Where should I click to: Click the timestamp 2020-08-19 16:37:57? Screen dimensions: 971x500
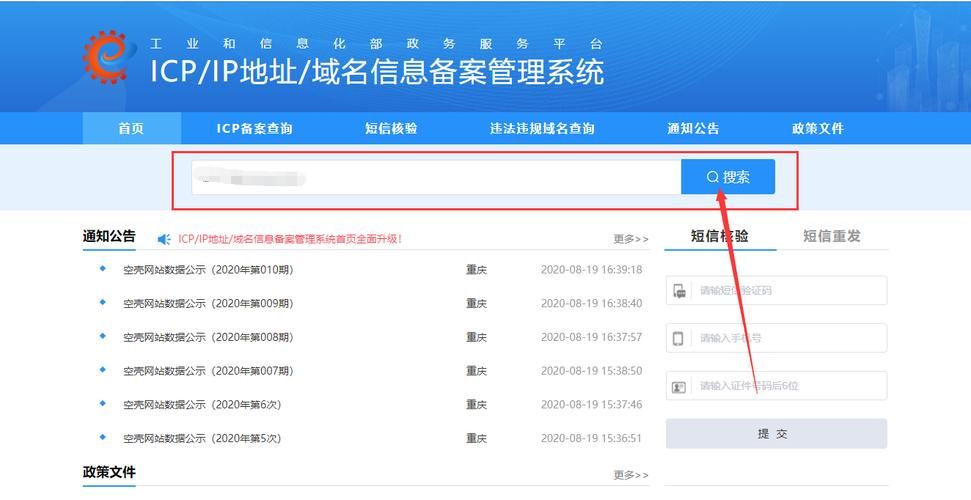[591, 337]
